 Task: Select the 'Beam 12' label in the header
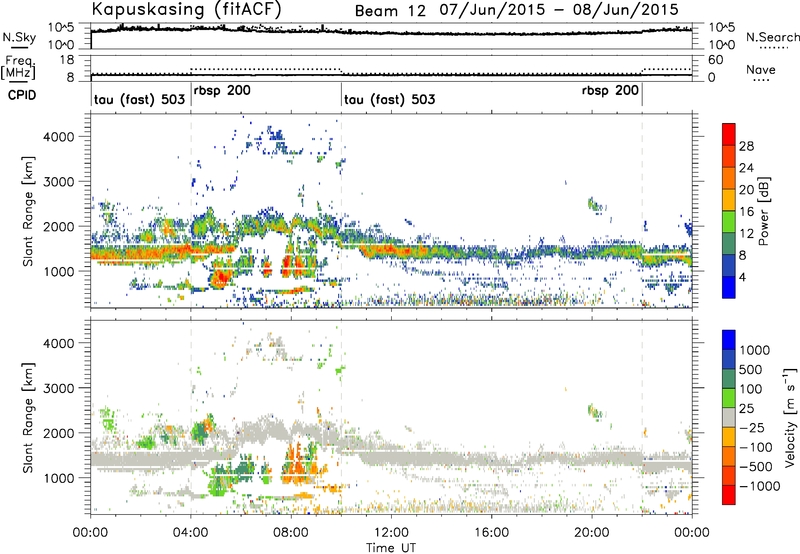point(390,11)
